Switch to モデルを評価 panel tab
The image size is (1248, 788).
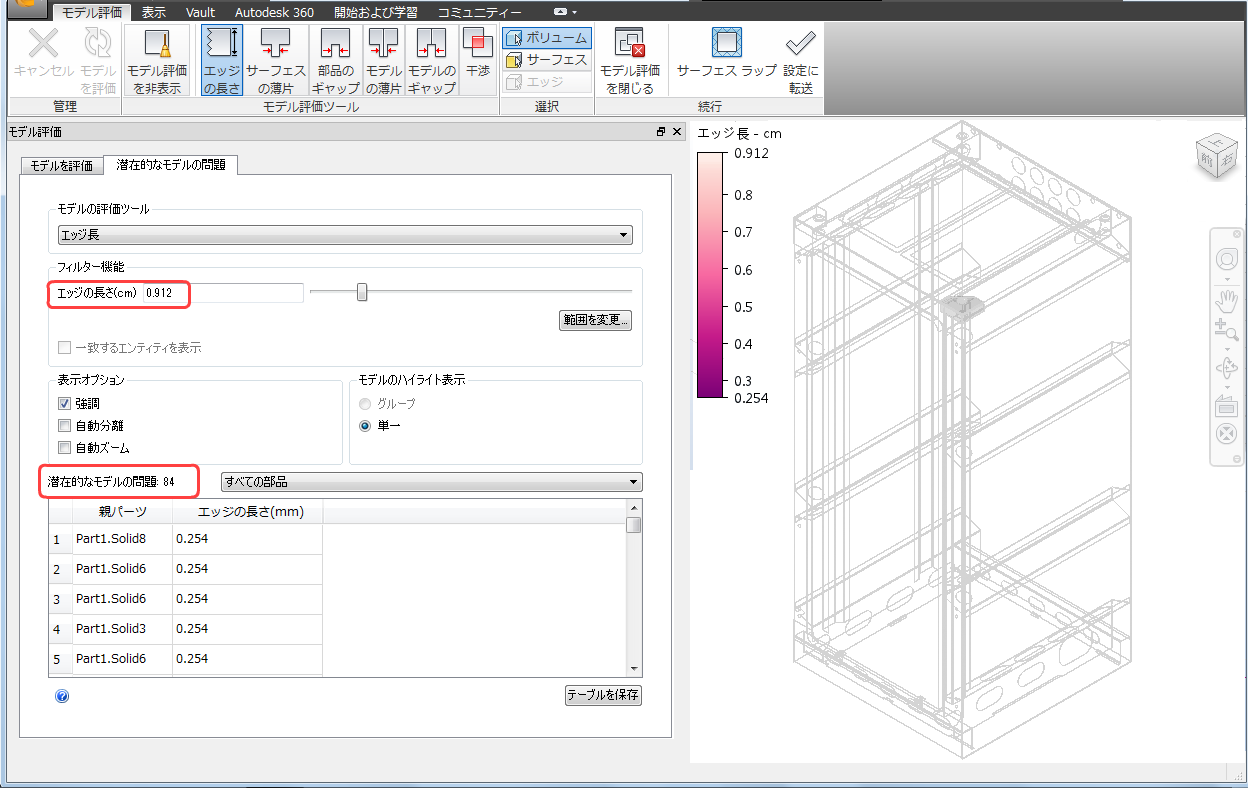pos(62,165)
